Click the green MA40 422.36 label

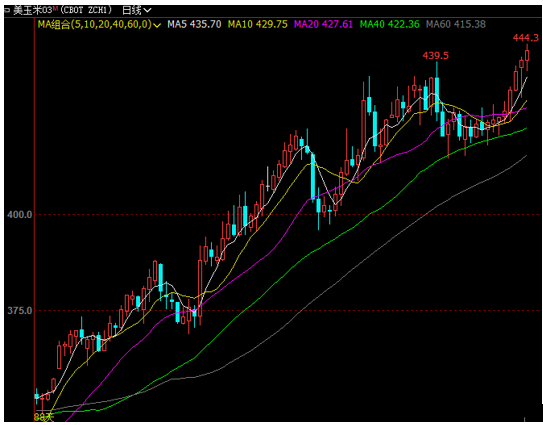tap(390, 24)
